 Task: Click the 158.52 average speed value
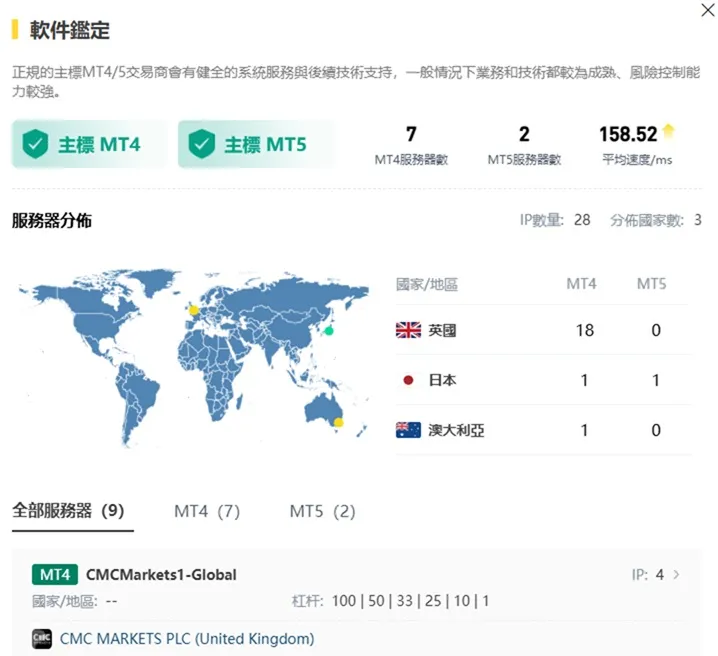628,134
